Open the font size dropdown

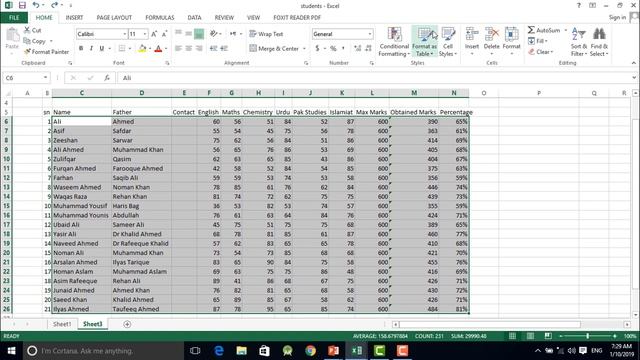coord(145,34)
